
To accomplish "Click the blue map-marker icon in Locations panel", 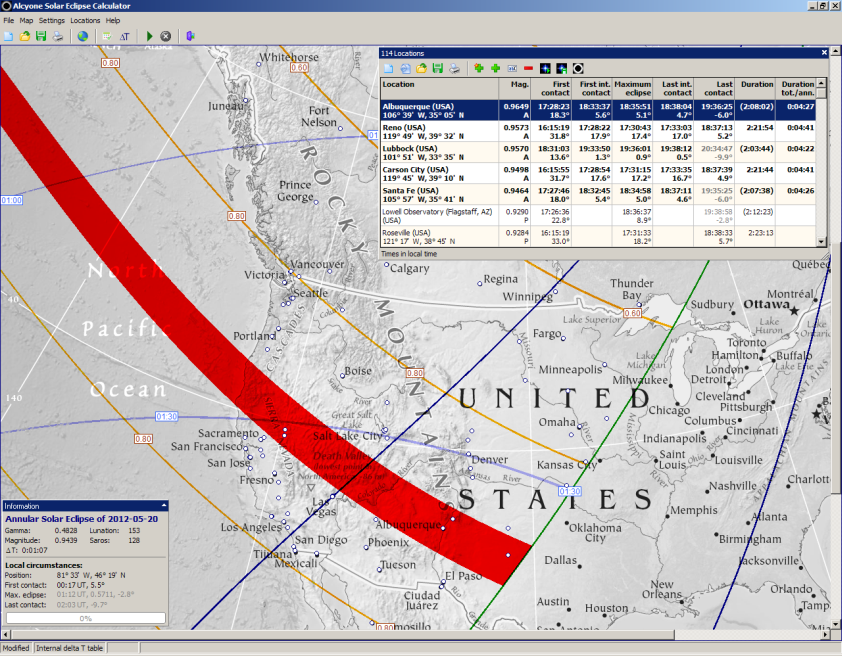I will pos(545,68).
